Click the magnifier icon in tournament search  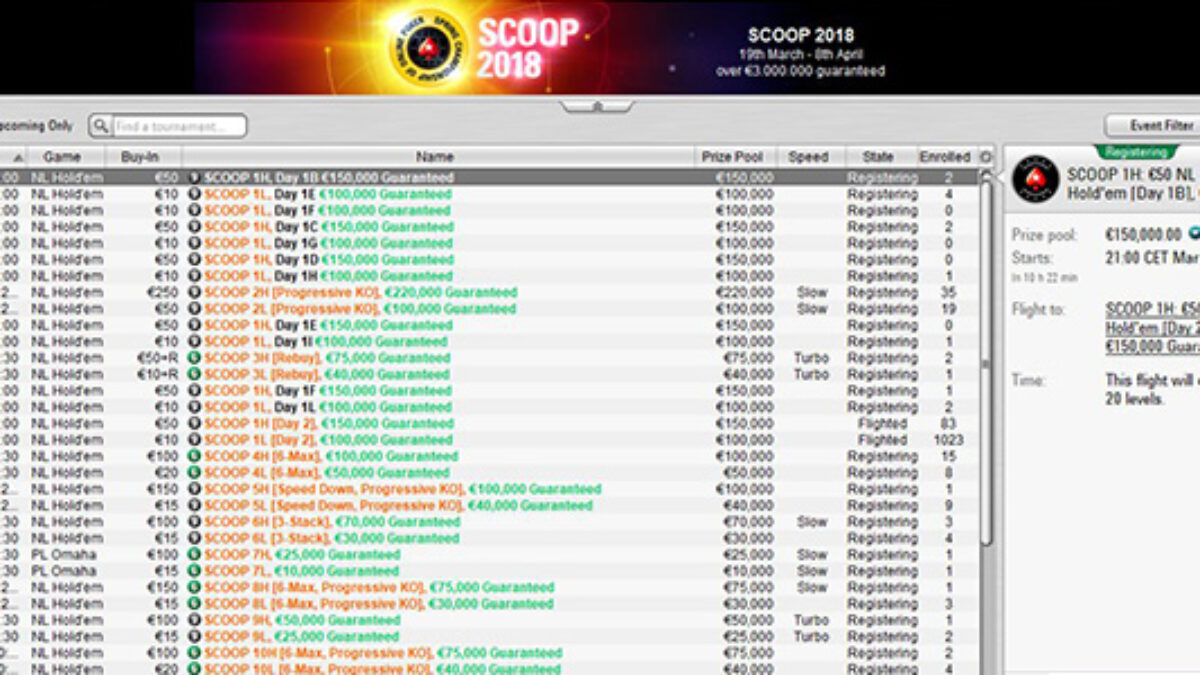pyautogui.click(x=101, y=127)
